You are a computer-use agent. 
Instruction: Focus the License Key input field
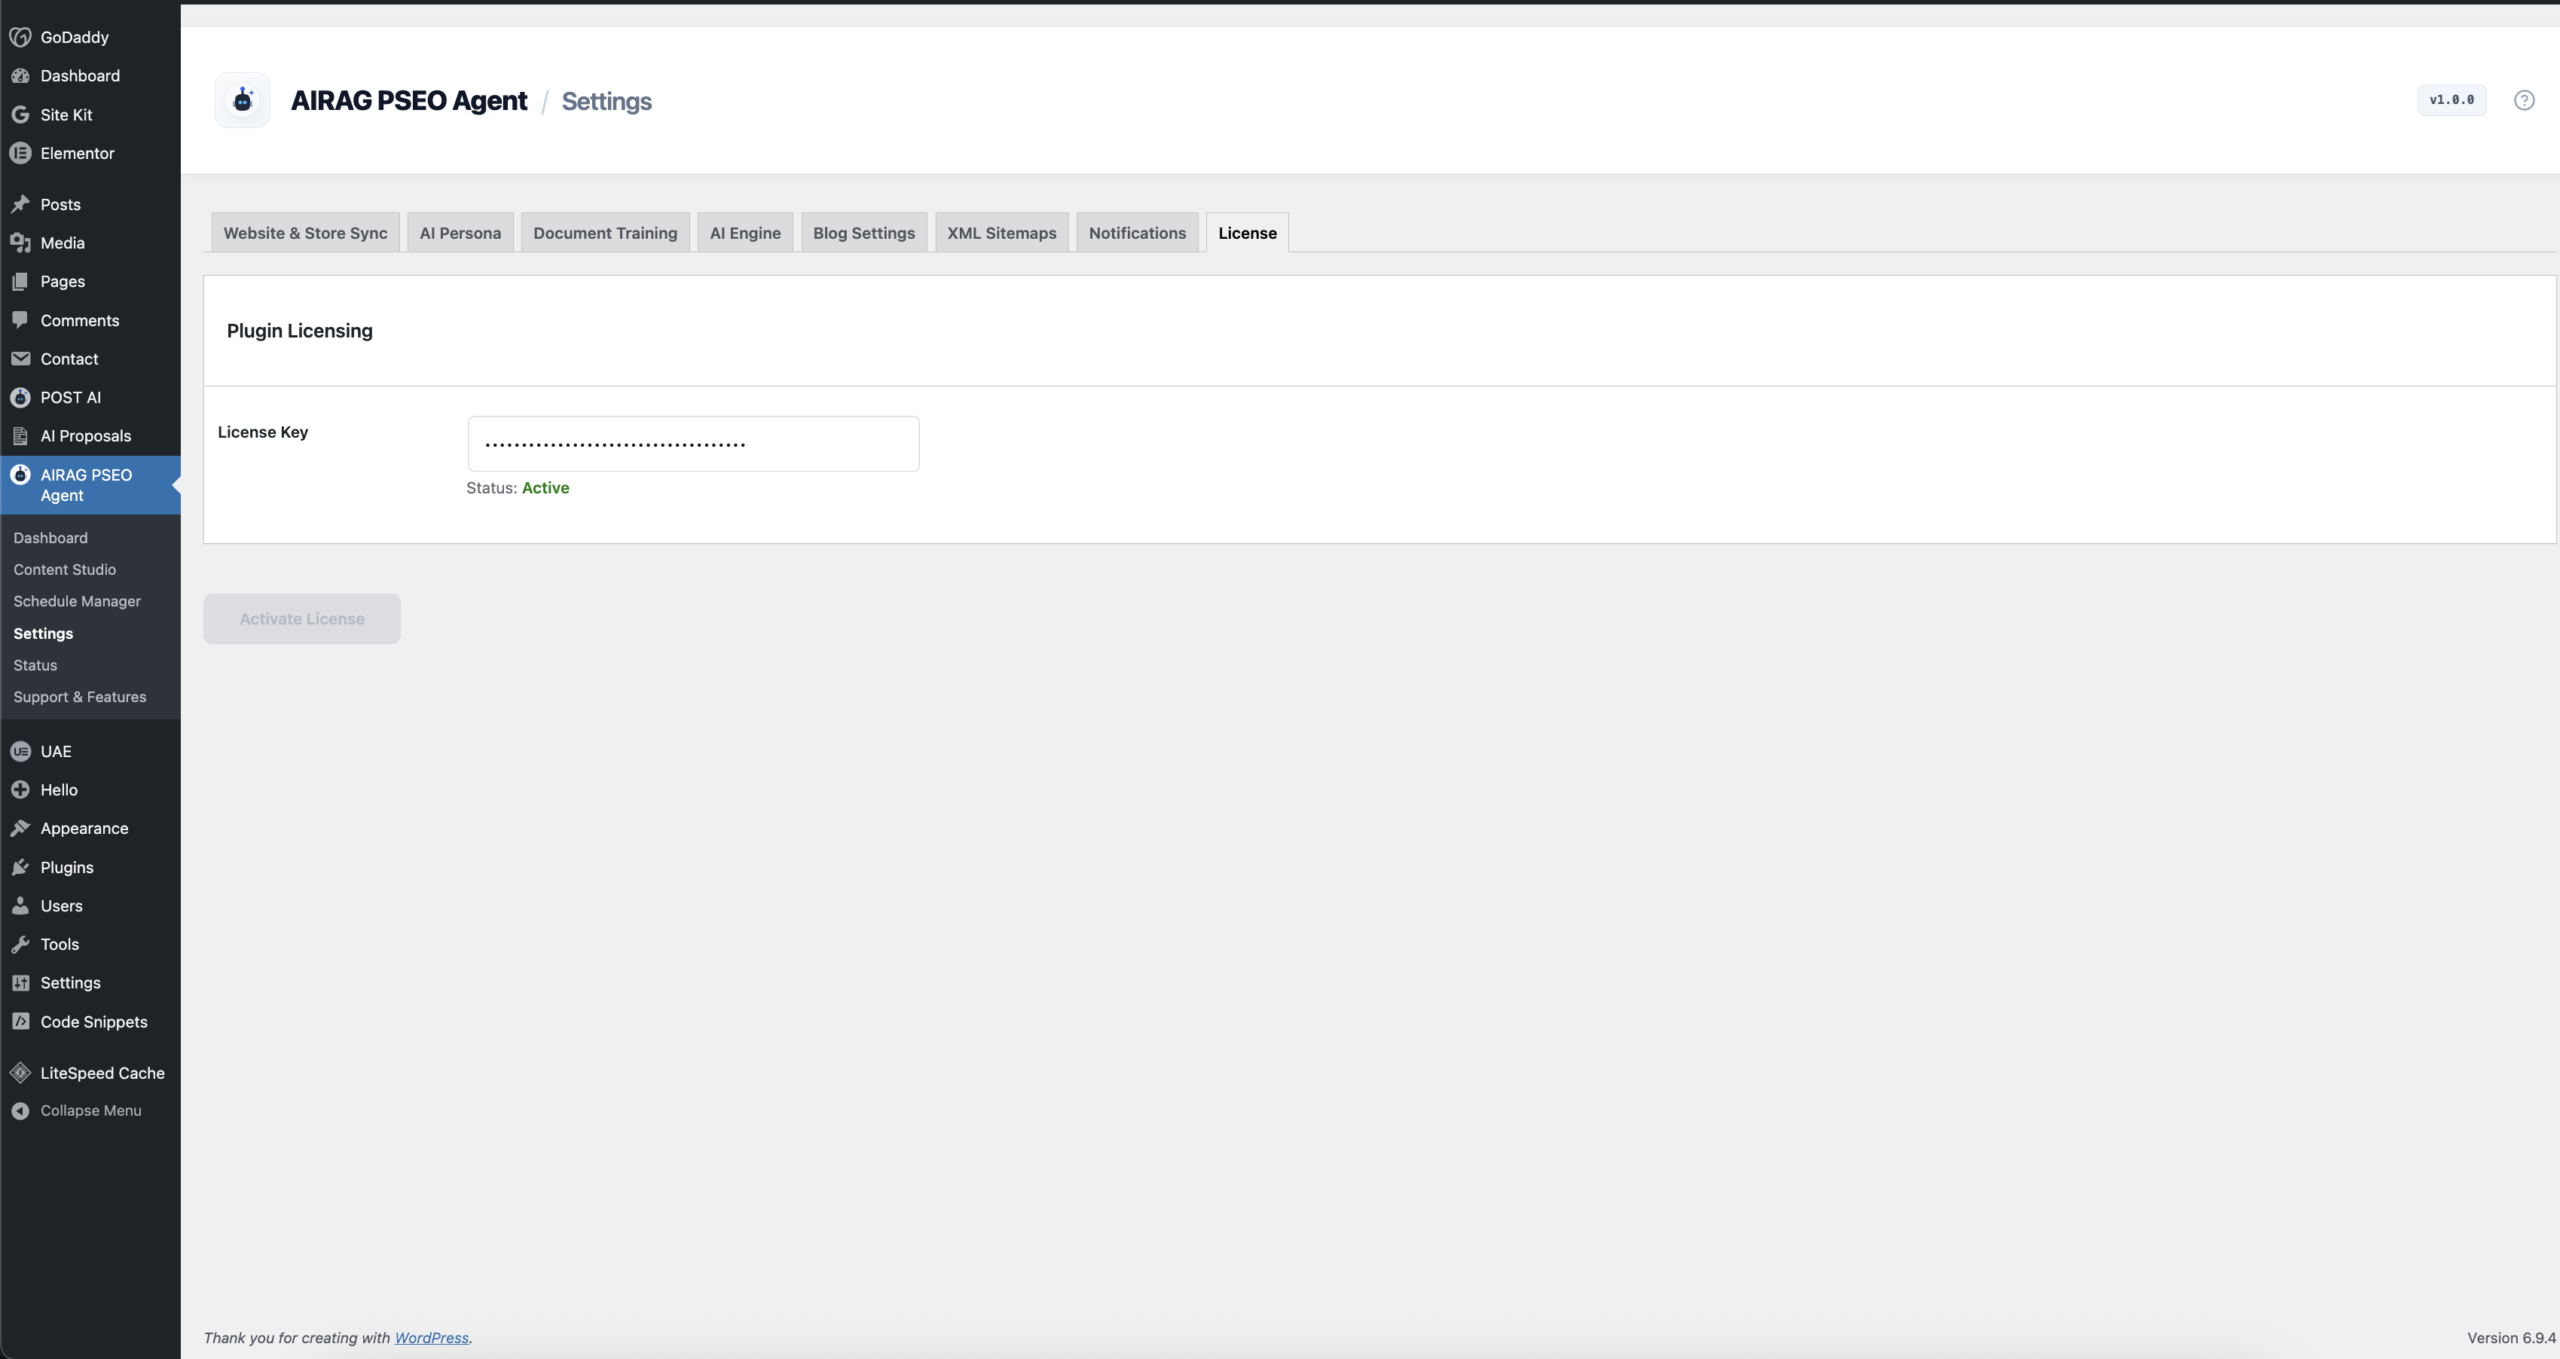pos(693,444)
